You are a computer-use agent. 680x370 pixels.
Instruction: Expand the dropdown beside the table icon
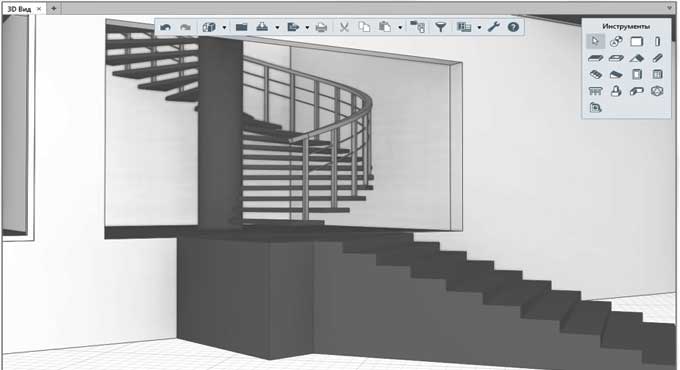(479, 28)
